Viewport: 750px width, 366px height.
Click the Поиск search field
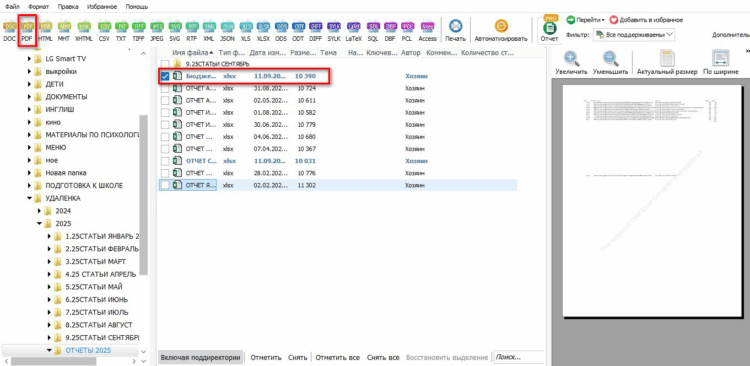(519, 357)
